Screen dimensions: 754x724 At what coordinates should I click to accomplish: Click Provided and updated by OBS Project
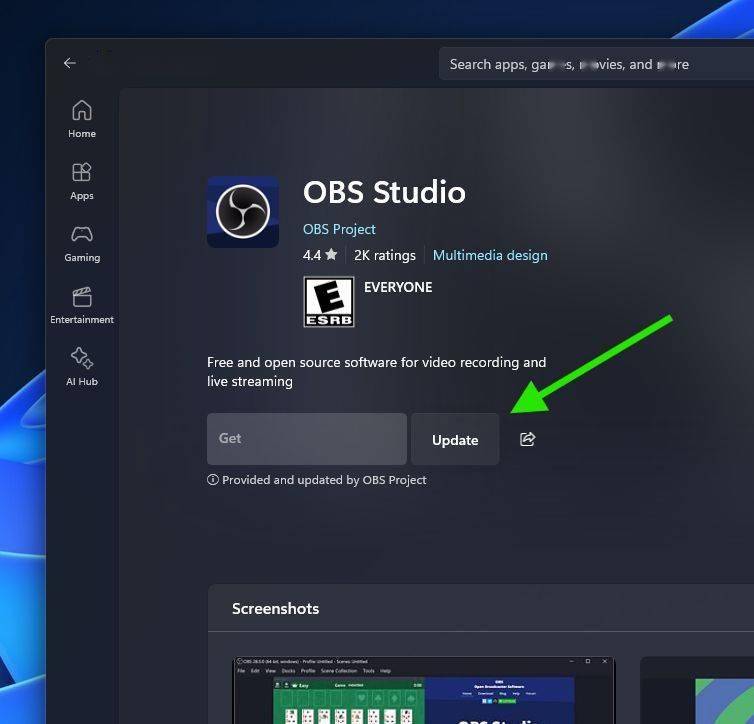pos(324,480)
